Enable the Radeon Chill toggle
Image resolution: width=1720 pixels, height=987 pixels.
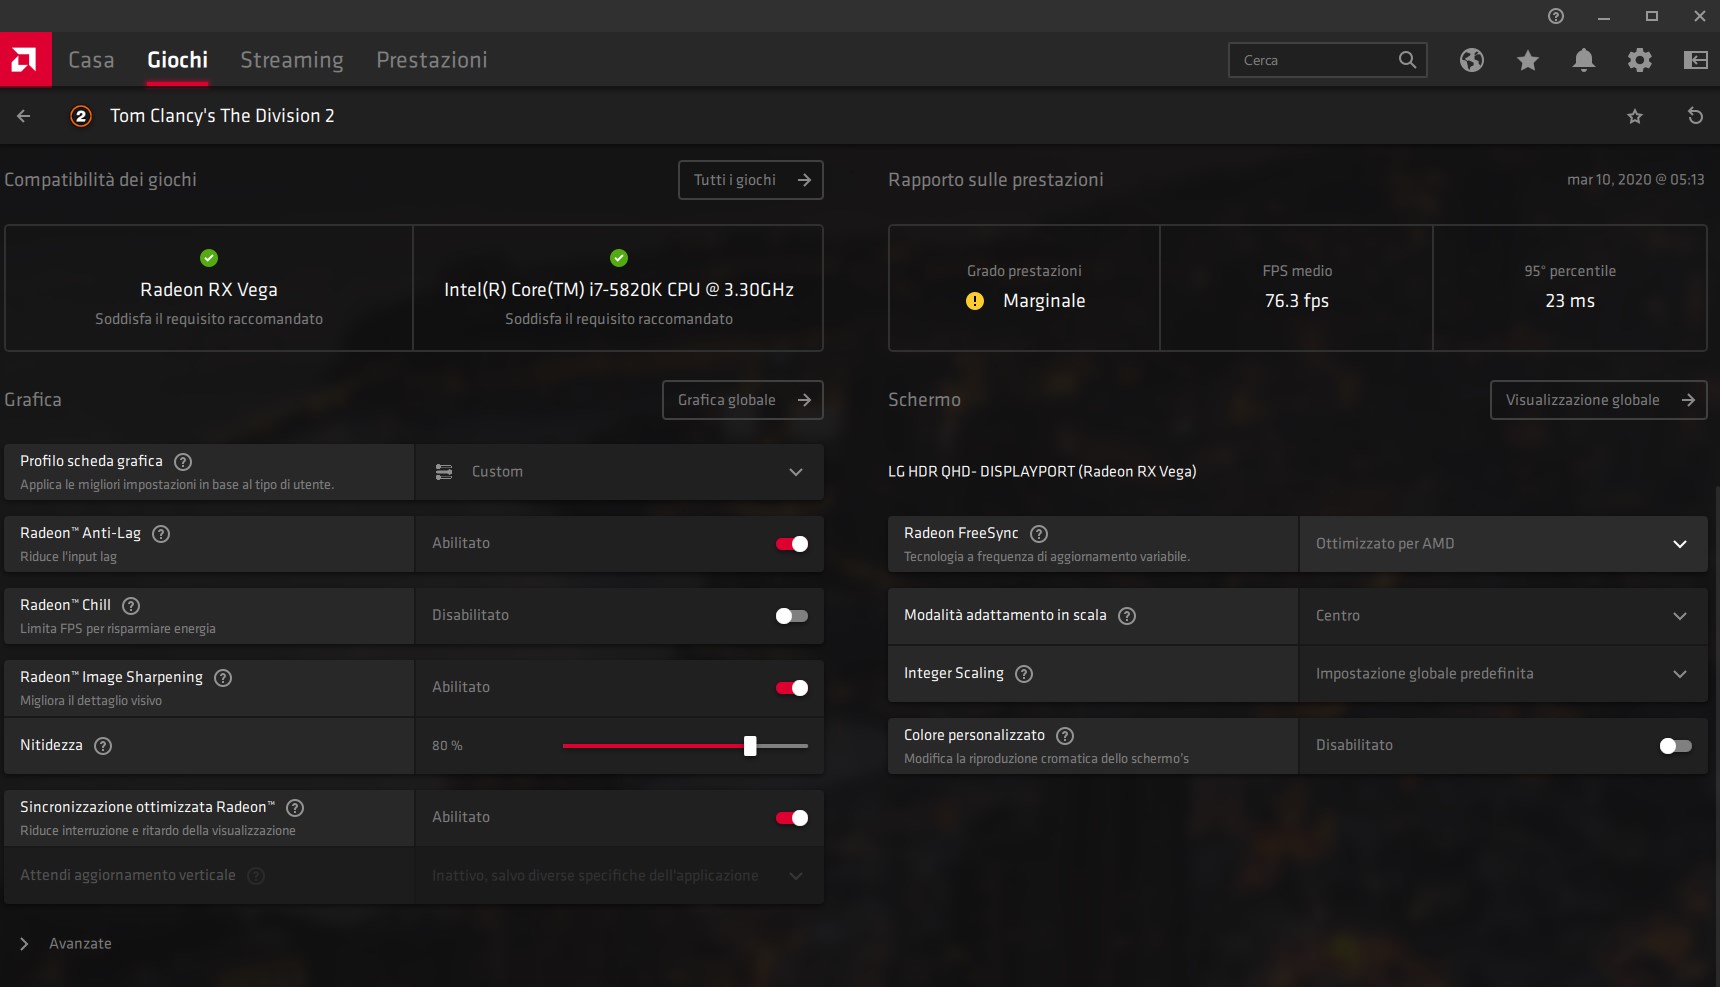pyautogui.click(x=792, y=616)
